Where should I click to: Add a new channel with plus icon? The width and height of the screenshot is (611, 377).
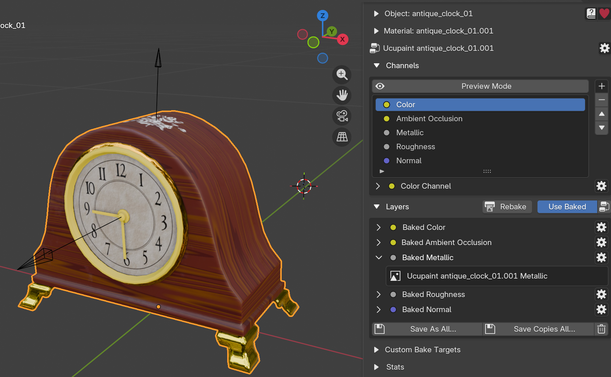pyautogui.click(x=601, y=86)
